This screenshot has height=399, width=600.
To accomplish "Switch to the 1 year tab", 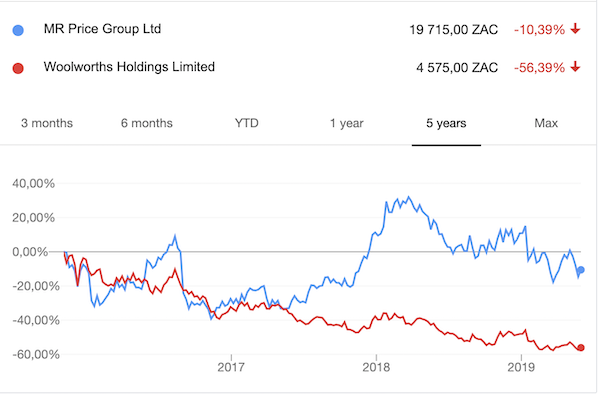I will pyautogui.click(x=347, y=123).
